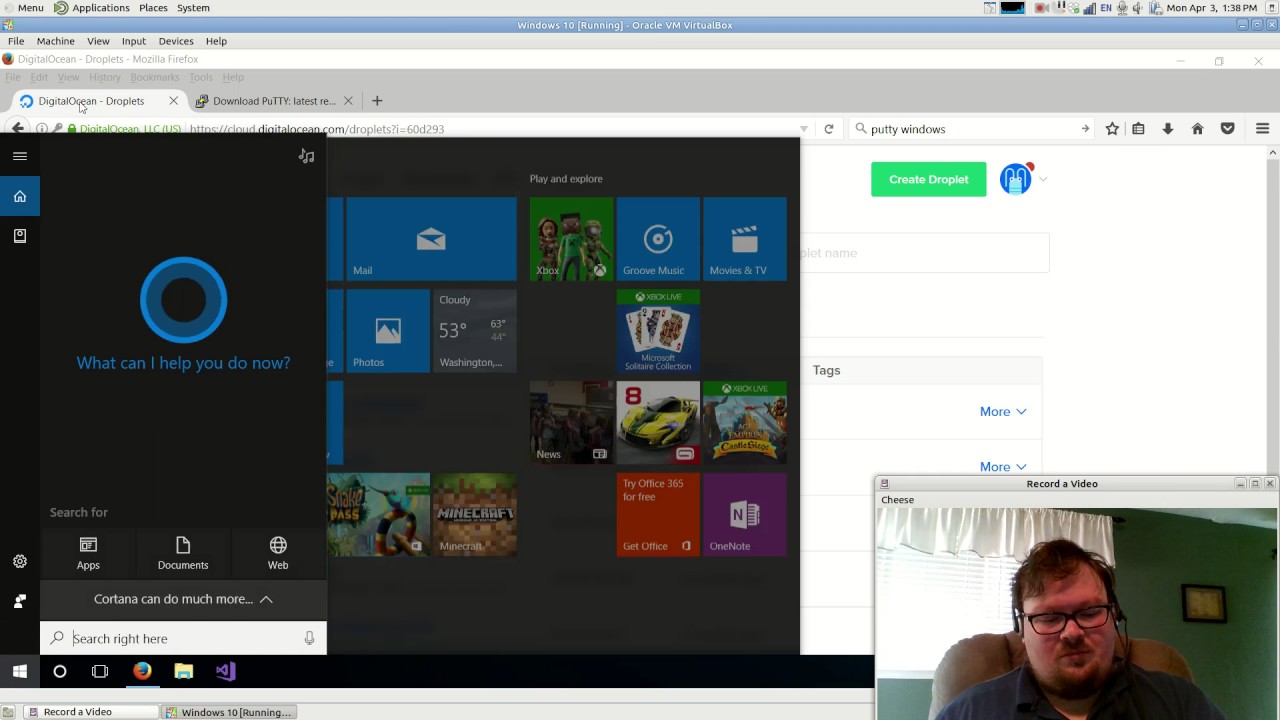The image size is (1280, 720).
Task: Click the Search right here box
Action: click(183, 638)
